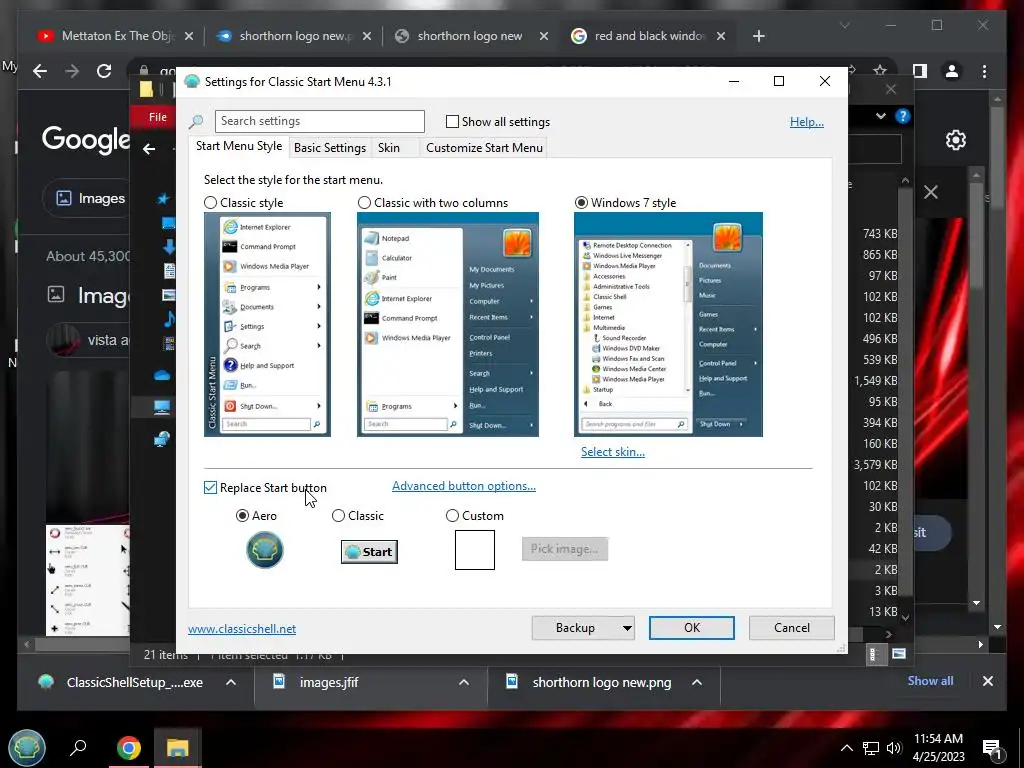Switch to the Basic Settings tab

[x=330, y=148]
